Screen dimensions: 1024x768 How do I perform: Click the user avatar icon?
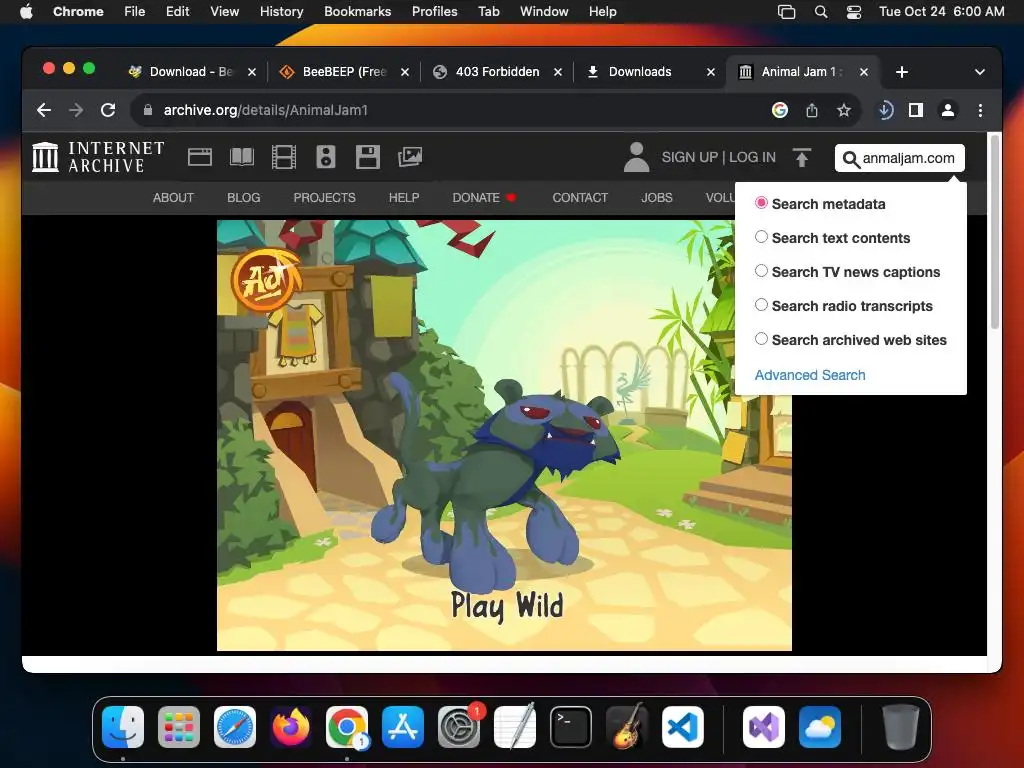(636, 157)
